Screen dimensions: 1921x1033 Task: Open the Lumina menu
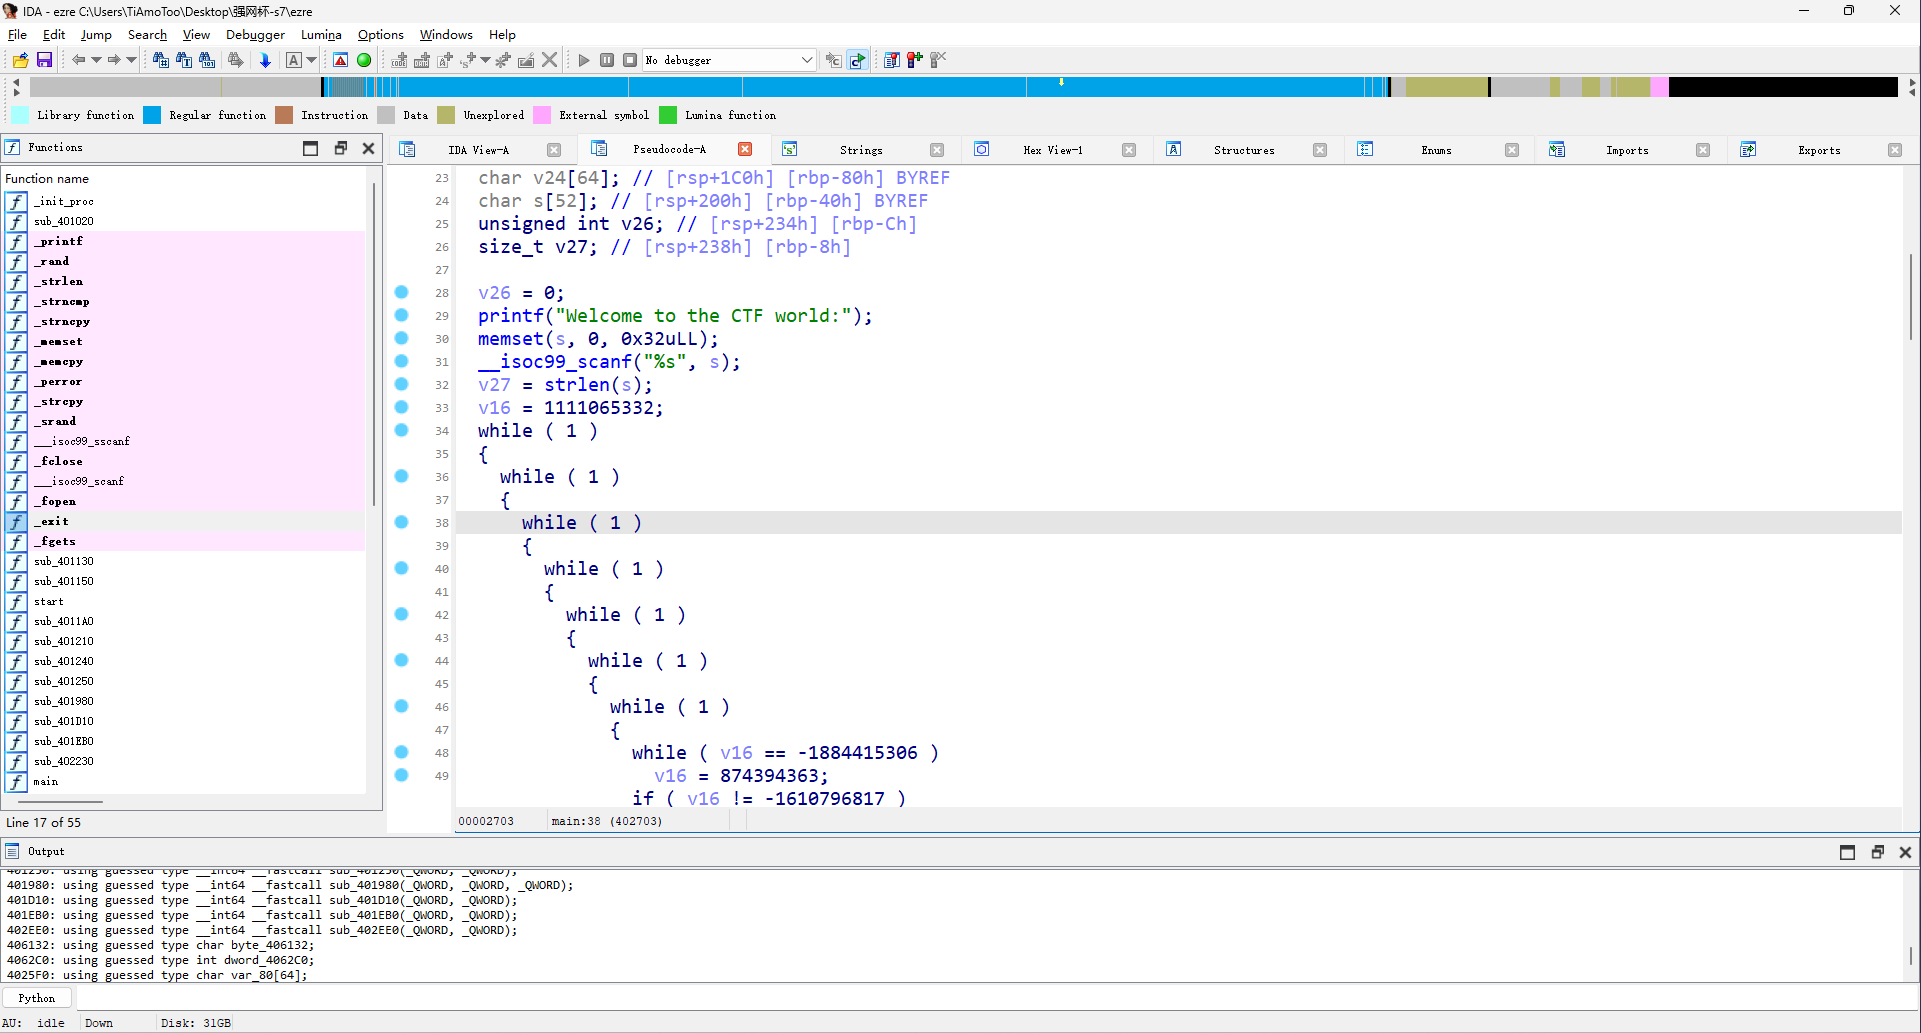(321, 34)
